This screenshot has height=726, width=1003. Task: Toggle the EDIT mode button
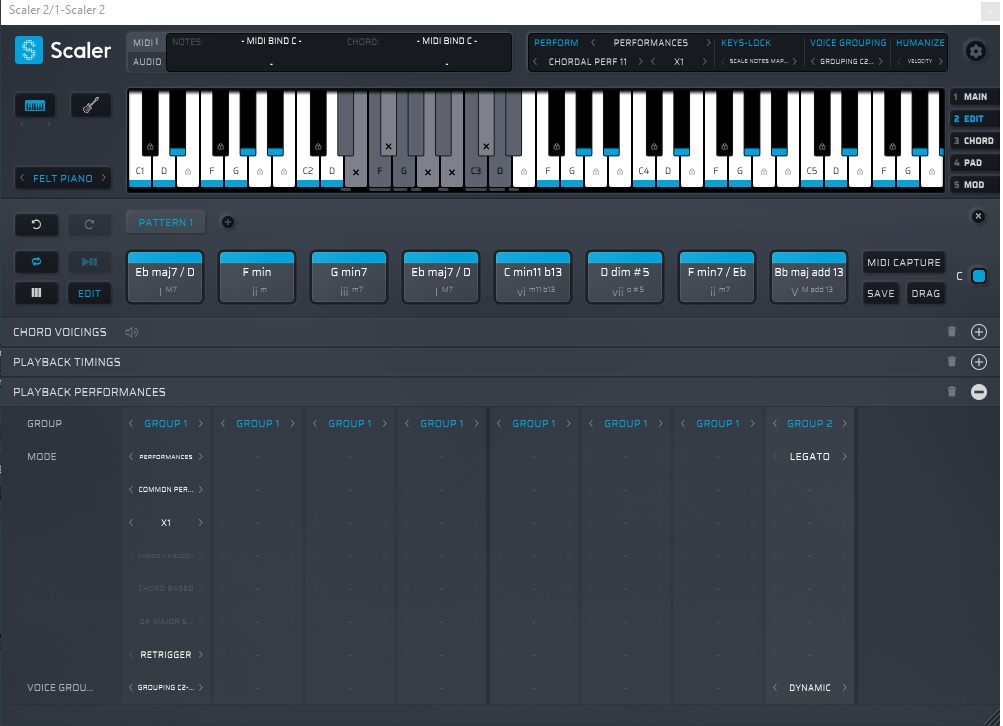click(x=89, y=294)
